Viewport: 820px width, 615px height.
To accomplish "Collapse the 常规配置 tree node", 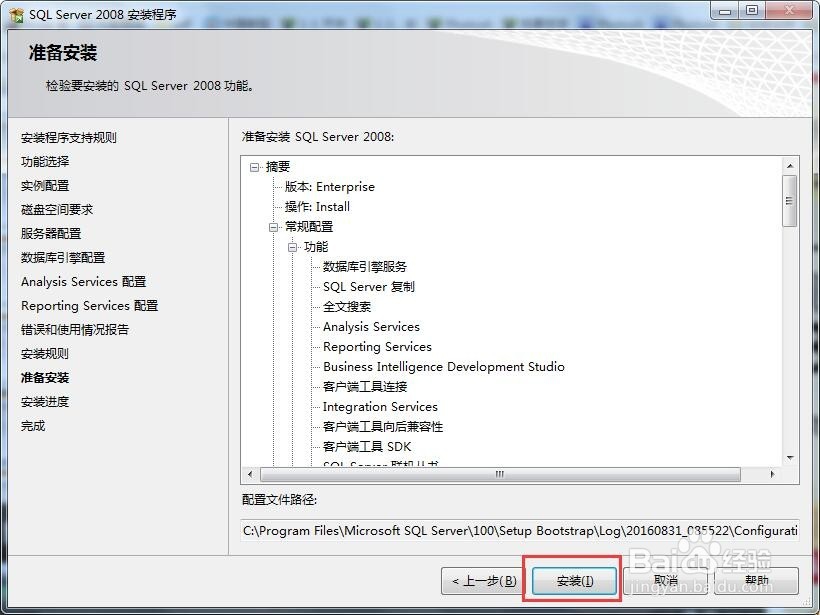I will coord(274,227).
